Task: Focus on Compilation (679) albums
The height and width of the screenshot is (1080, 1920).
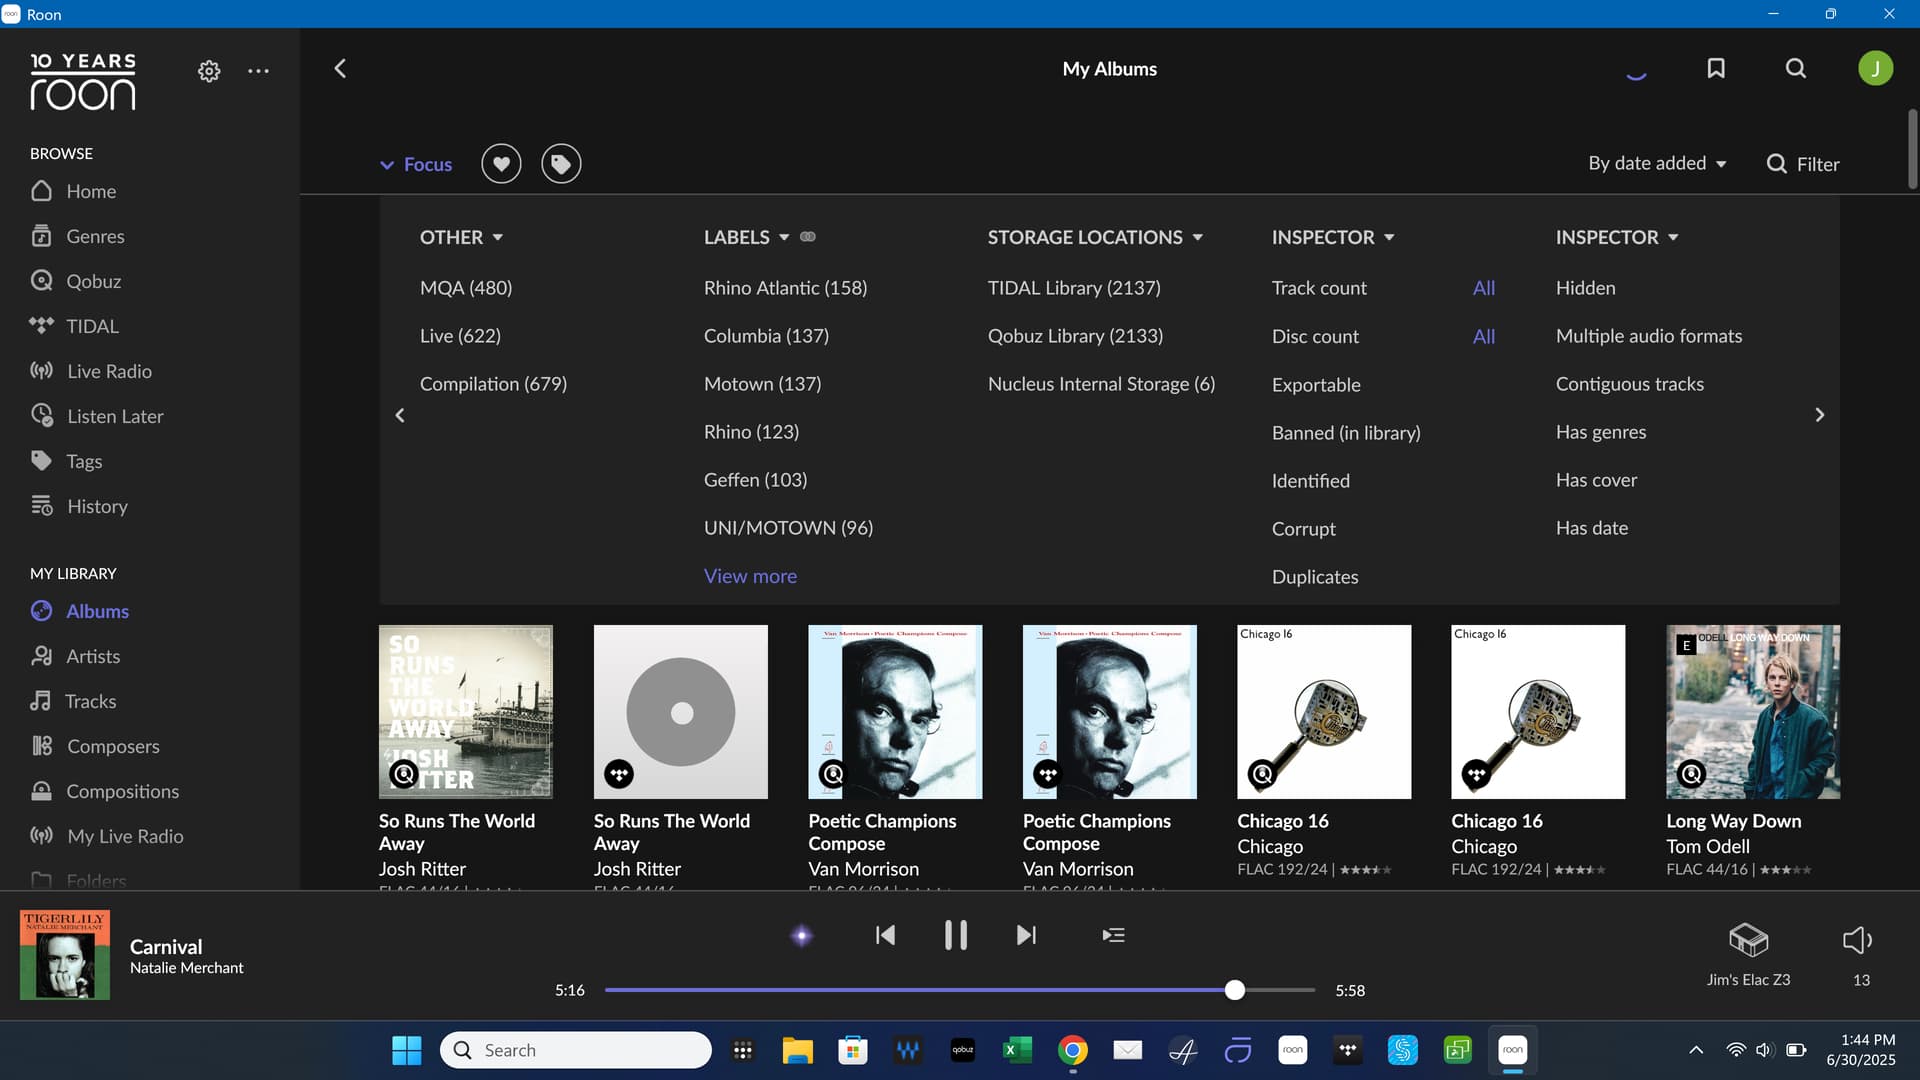Action: tap(493, 384)
